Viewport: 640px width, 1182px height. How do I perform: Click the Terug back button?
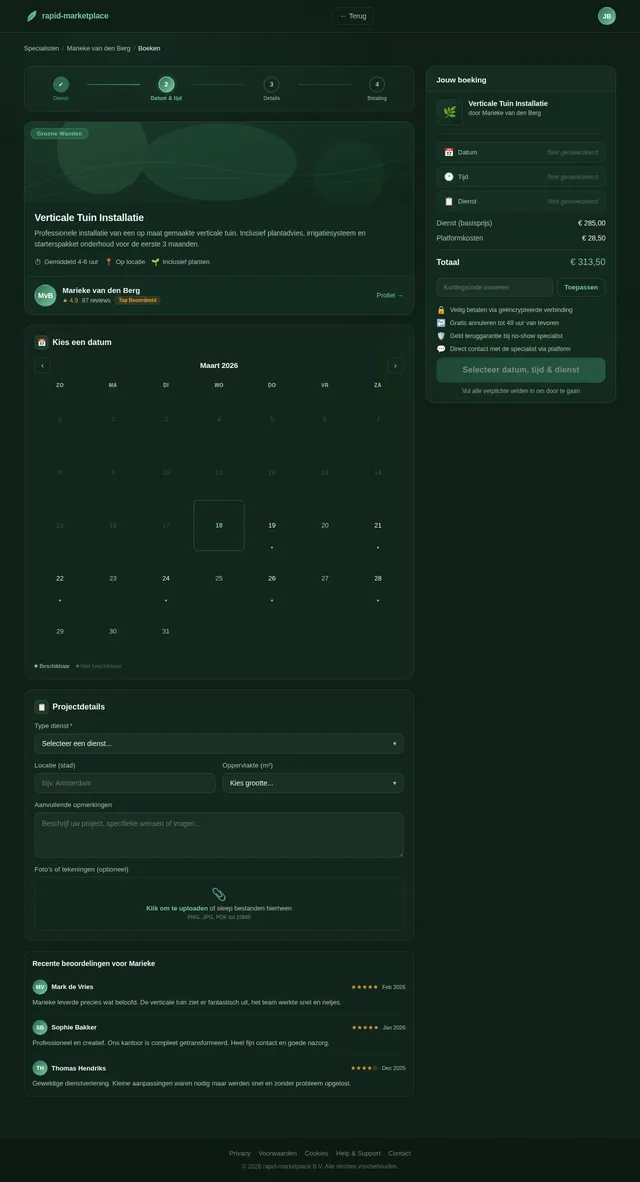tap(353, 16)
